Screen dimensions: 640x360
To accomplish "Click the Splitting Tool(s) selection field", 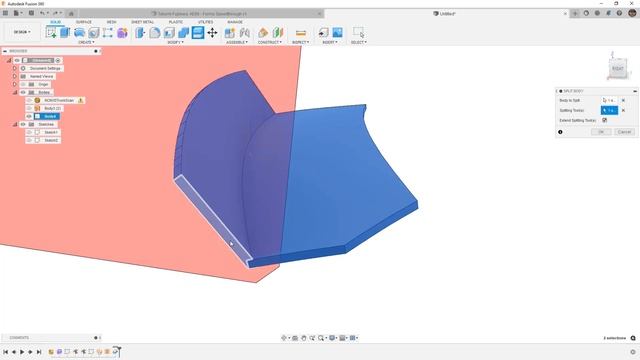I will point(609,111).
